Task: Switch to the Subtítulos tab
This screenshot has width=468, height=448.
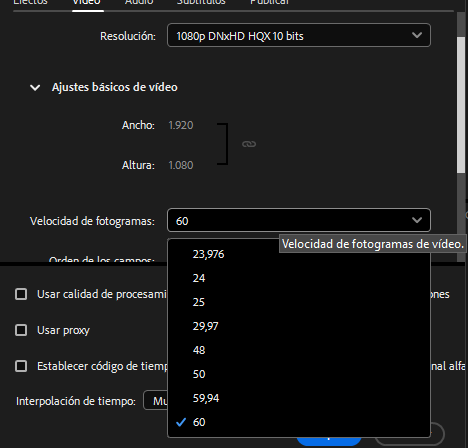Action: tap(201, 3)
